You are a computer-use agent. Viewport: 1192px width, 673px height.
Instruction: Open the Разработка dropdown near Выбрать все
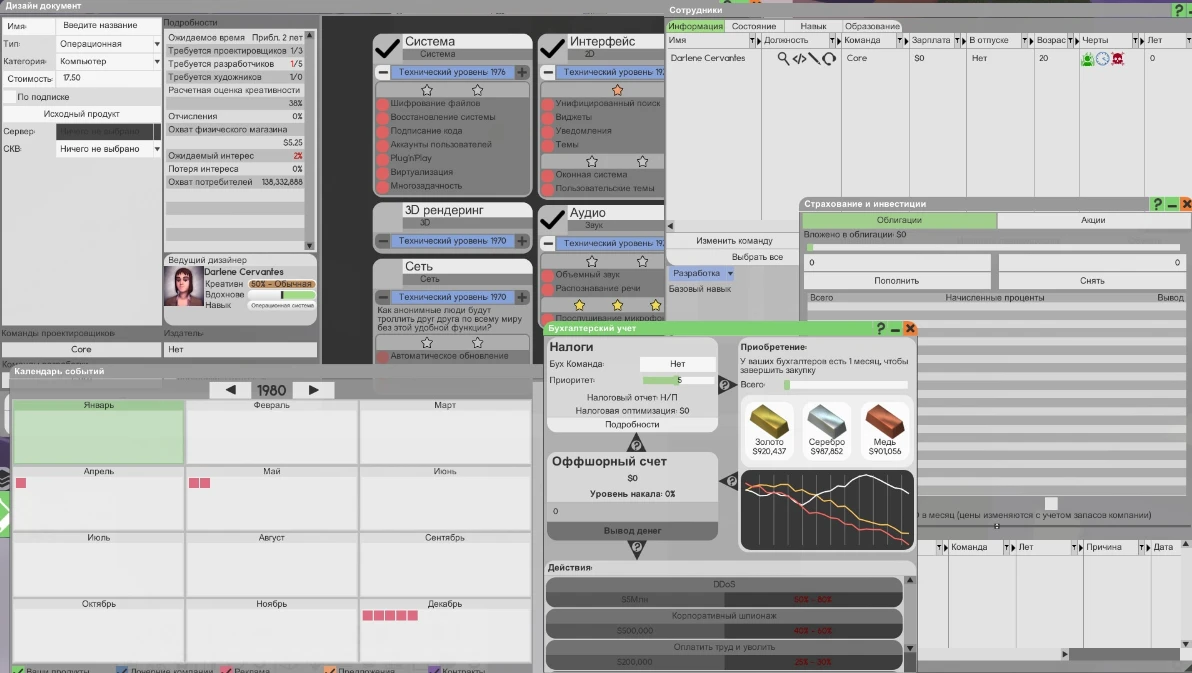(700, 272)
